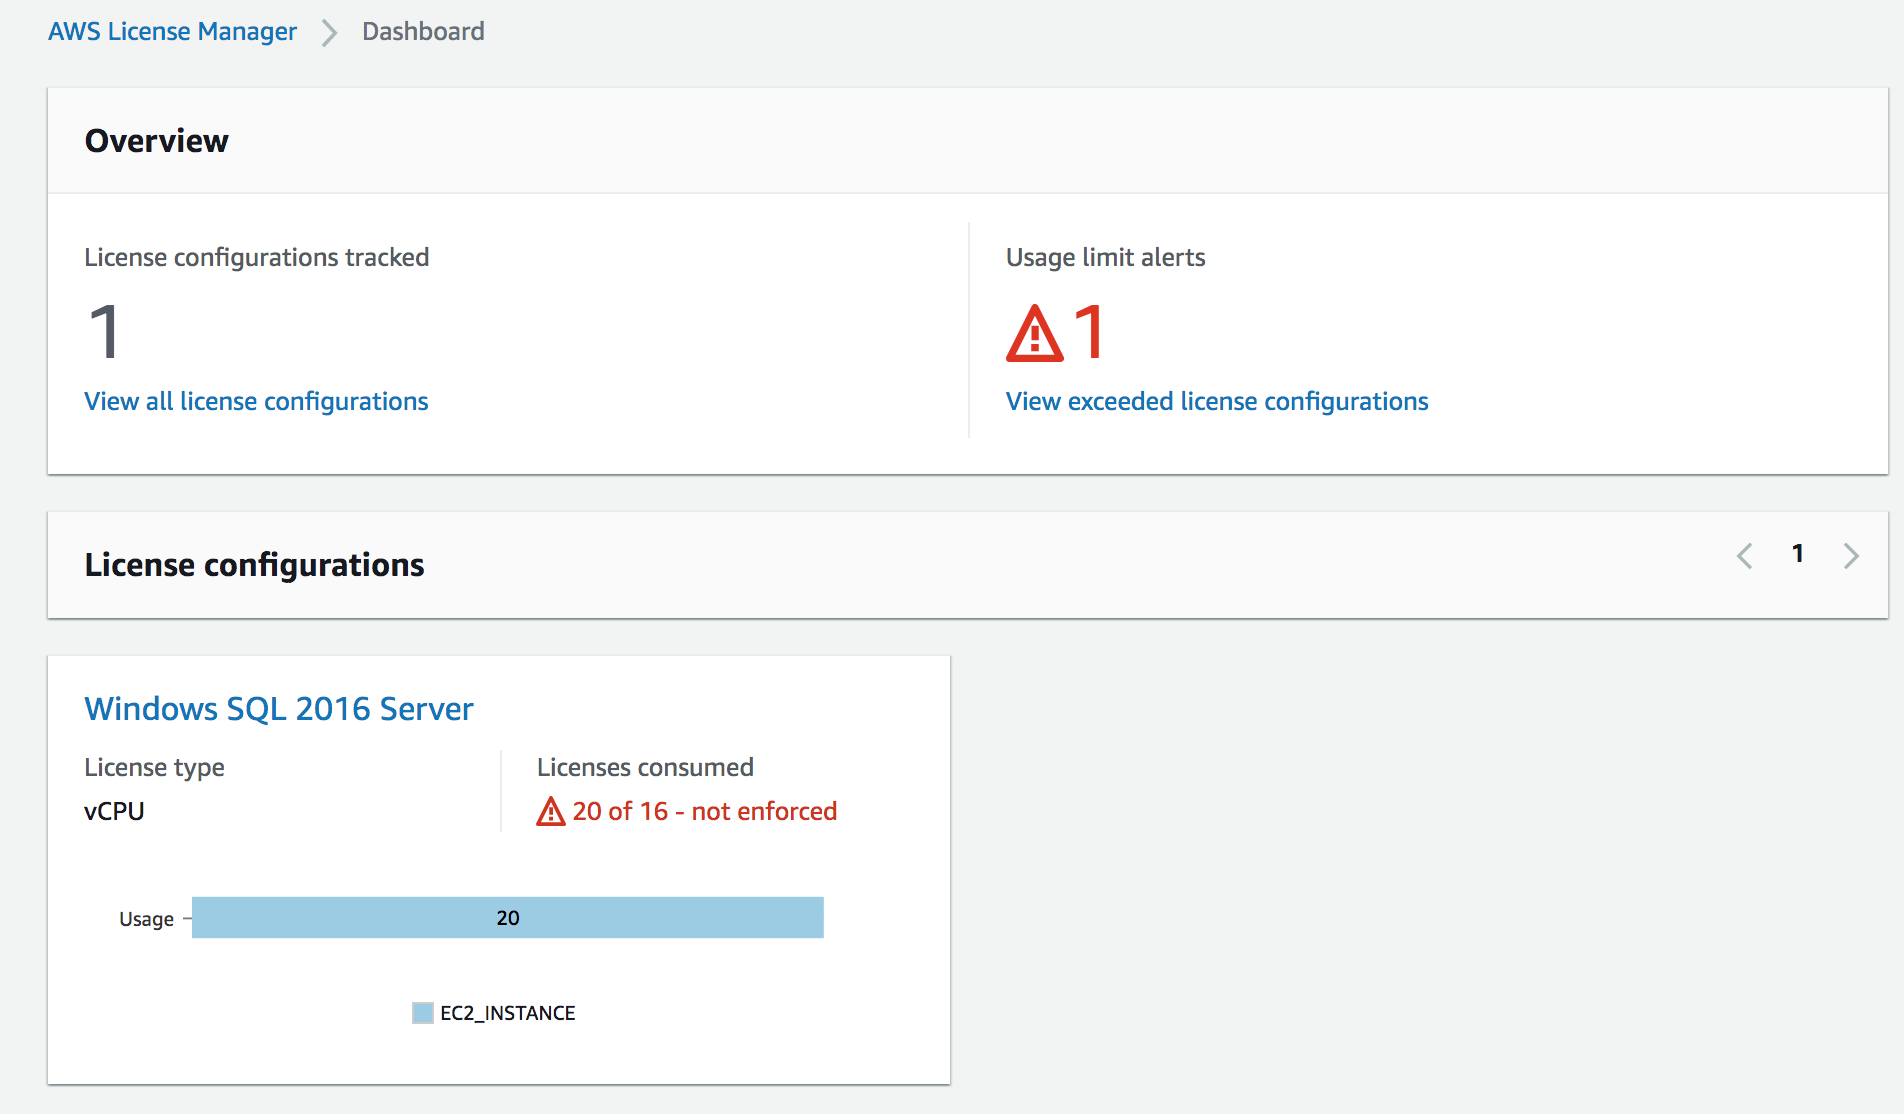Click the License configurations section heading

tap(254, 565)
